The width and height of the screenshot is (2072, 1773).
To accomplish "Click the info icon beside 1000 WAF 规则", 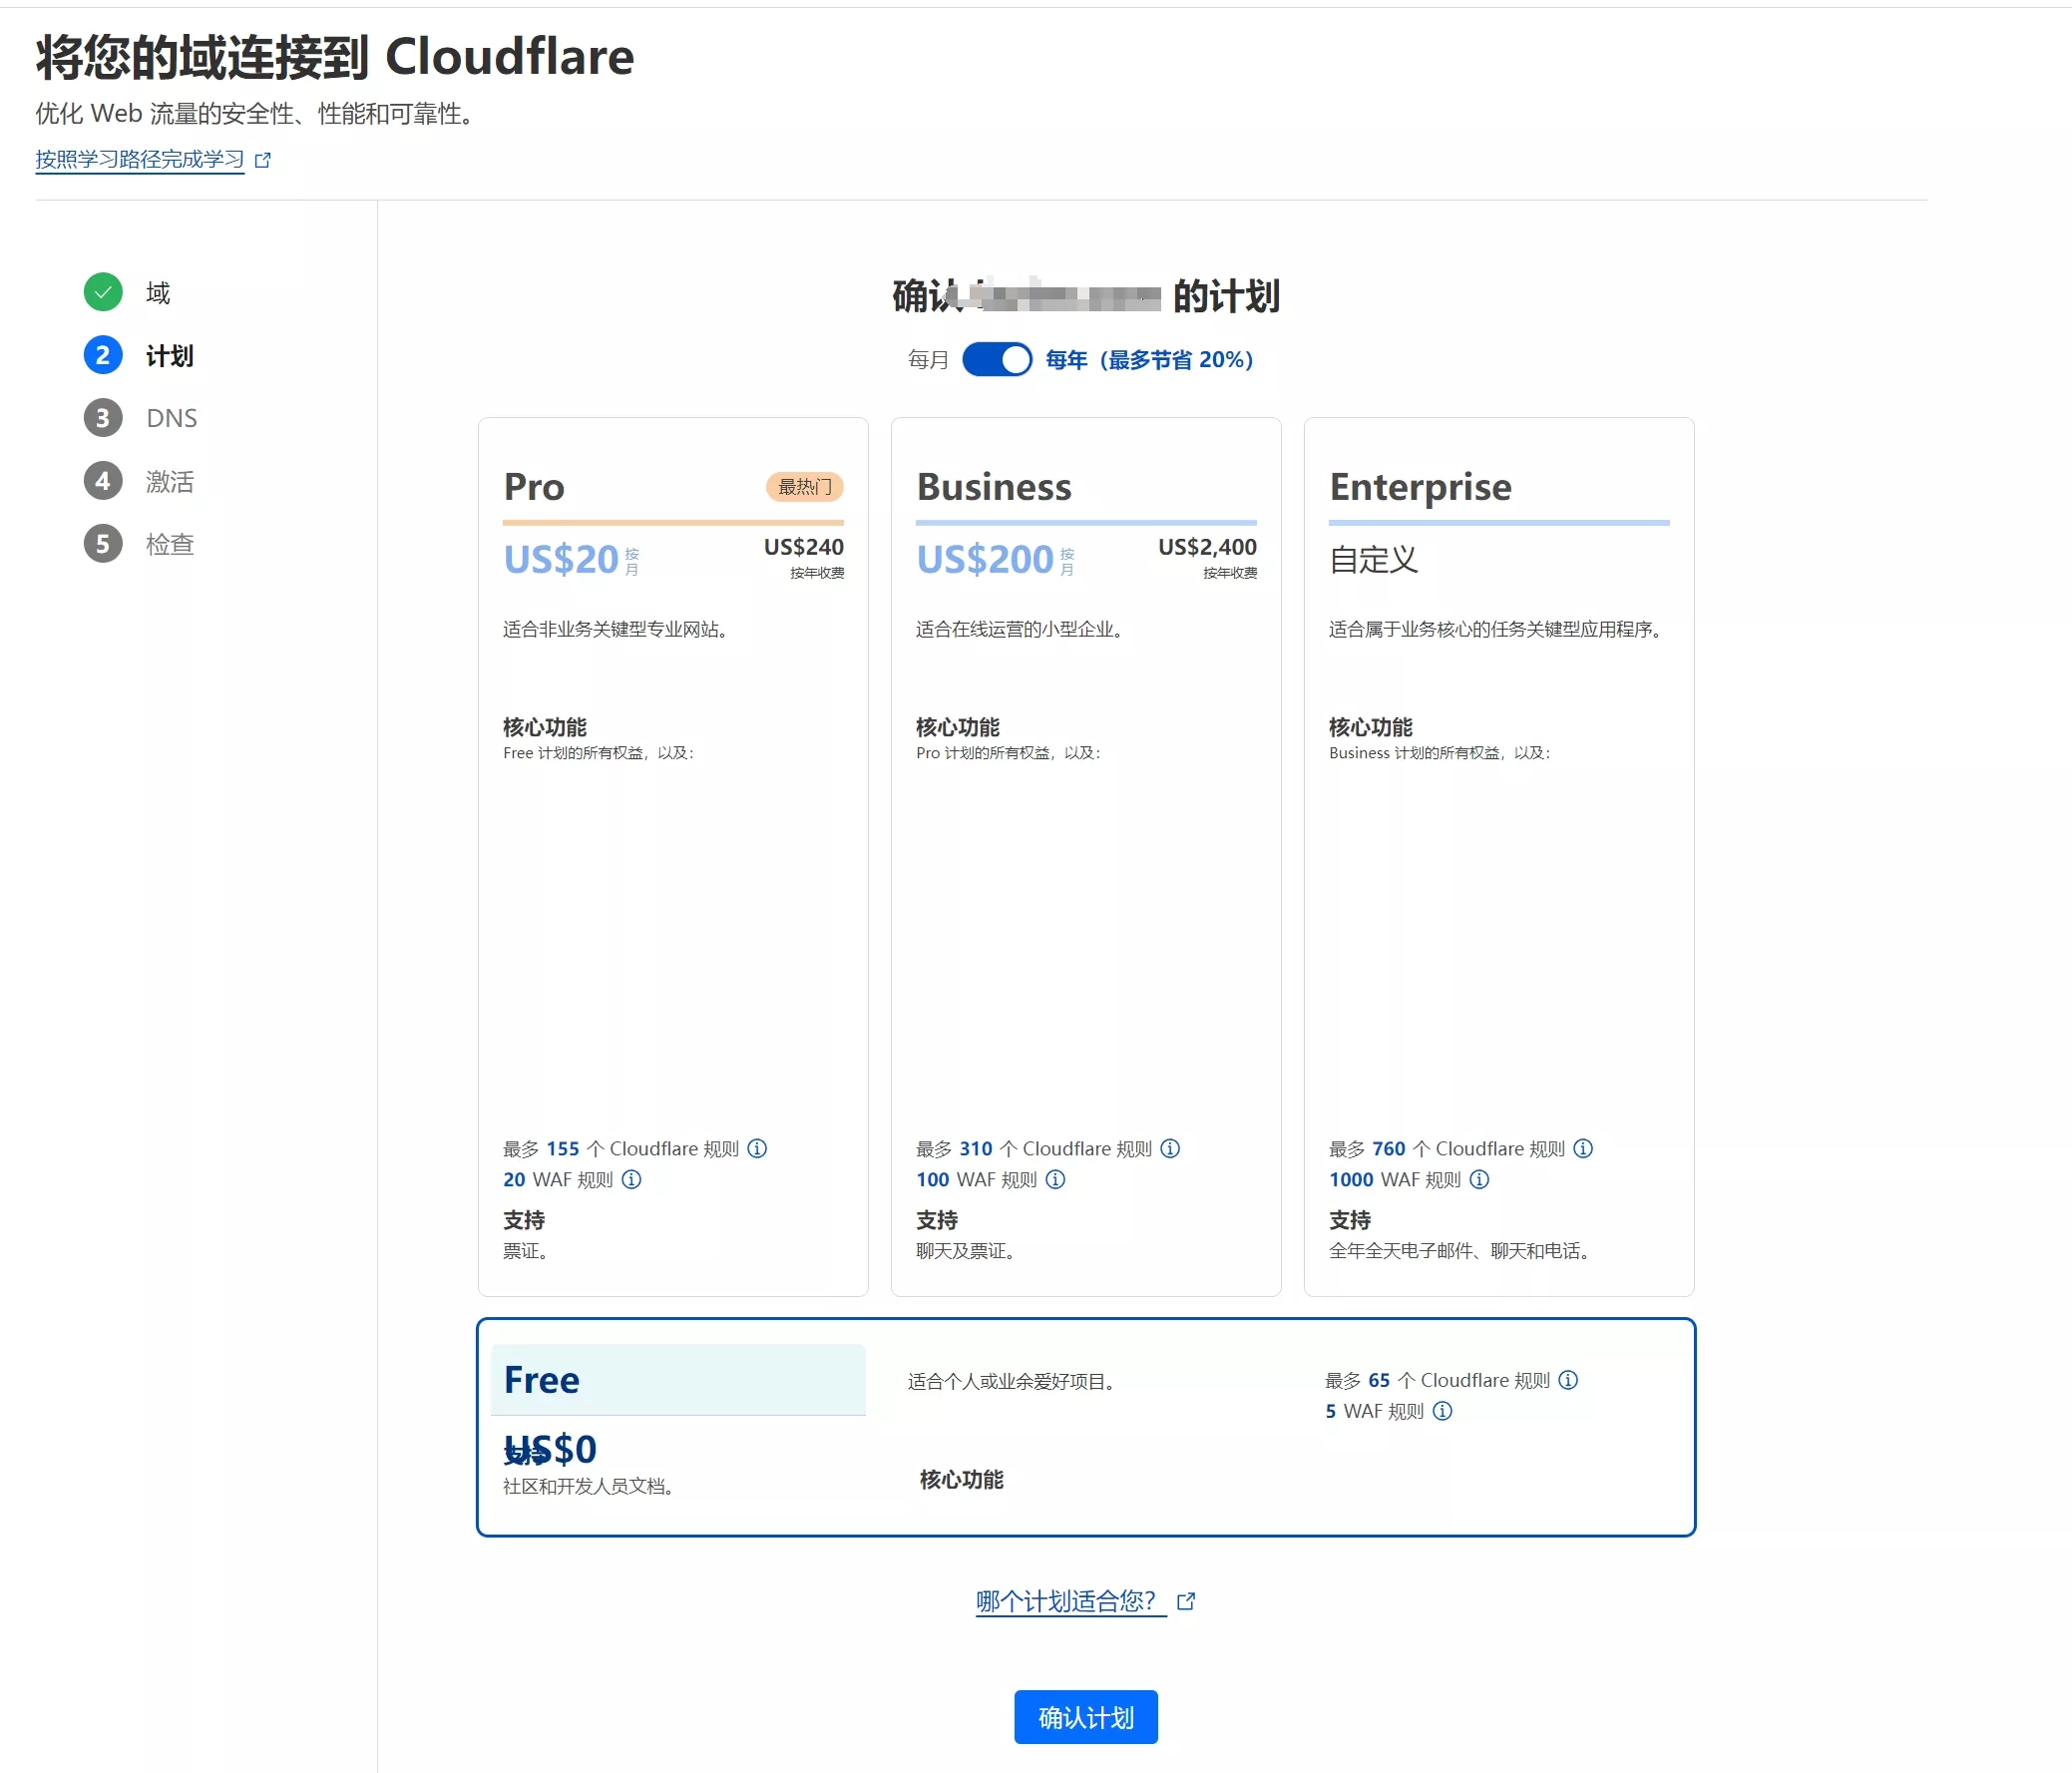I will (1479, 1180).
